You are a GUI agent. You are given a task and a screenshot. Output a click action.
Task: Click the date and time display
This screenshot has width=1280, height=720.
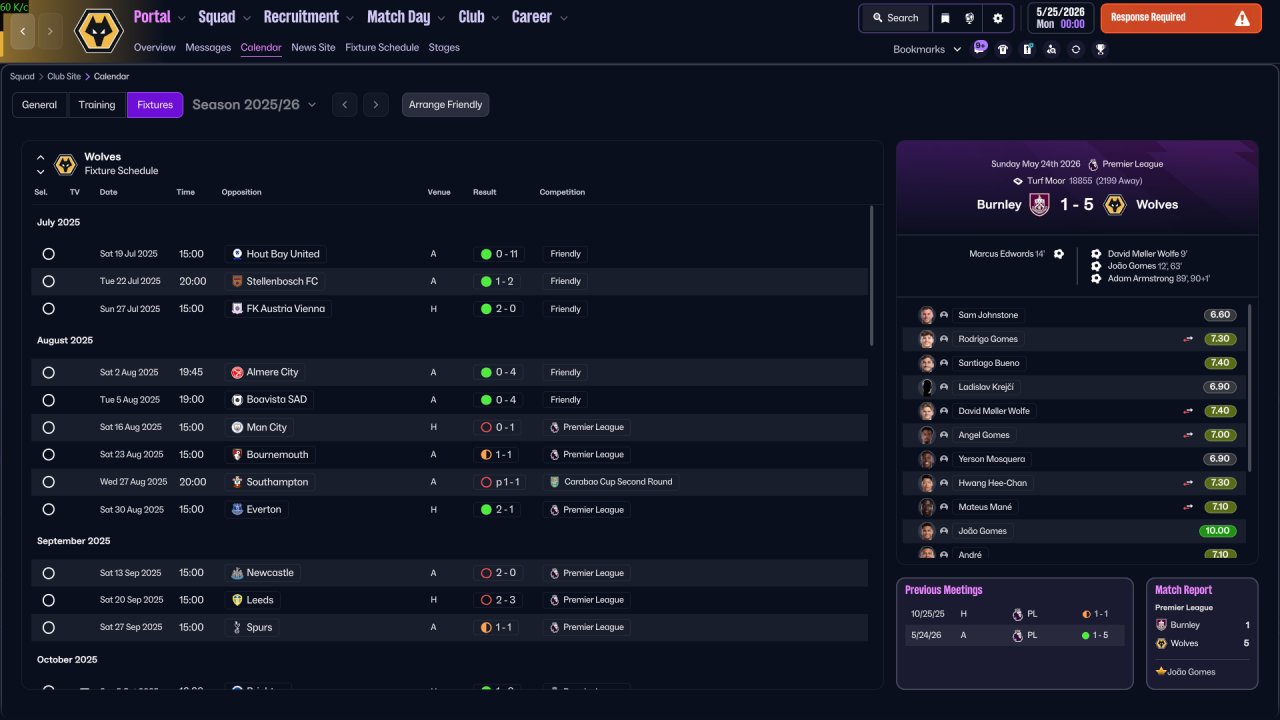(x=1059, y=18)
